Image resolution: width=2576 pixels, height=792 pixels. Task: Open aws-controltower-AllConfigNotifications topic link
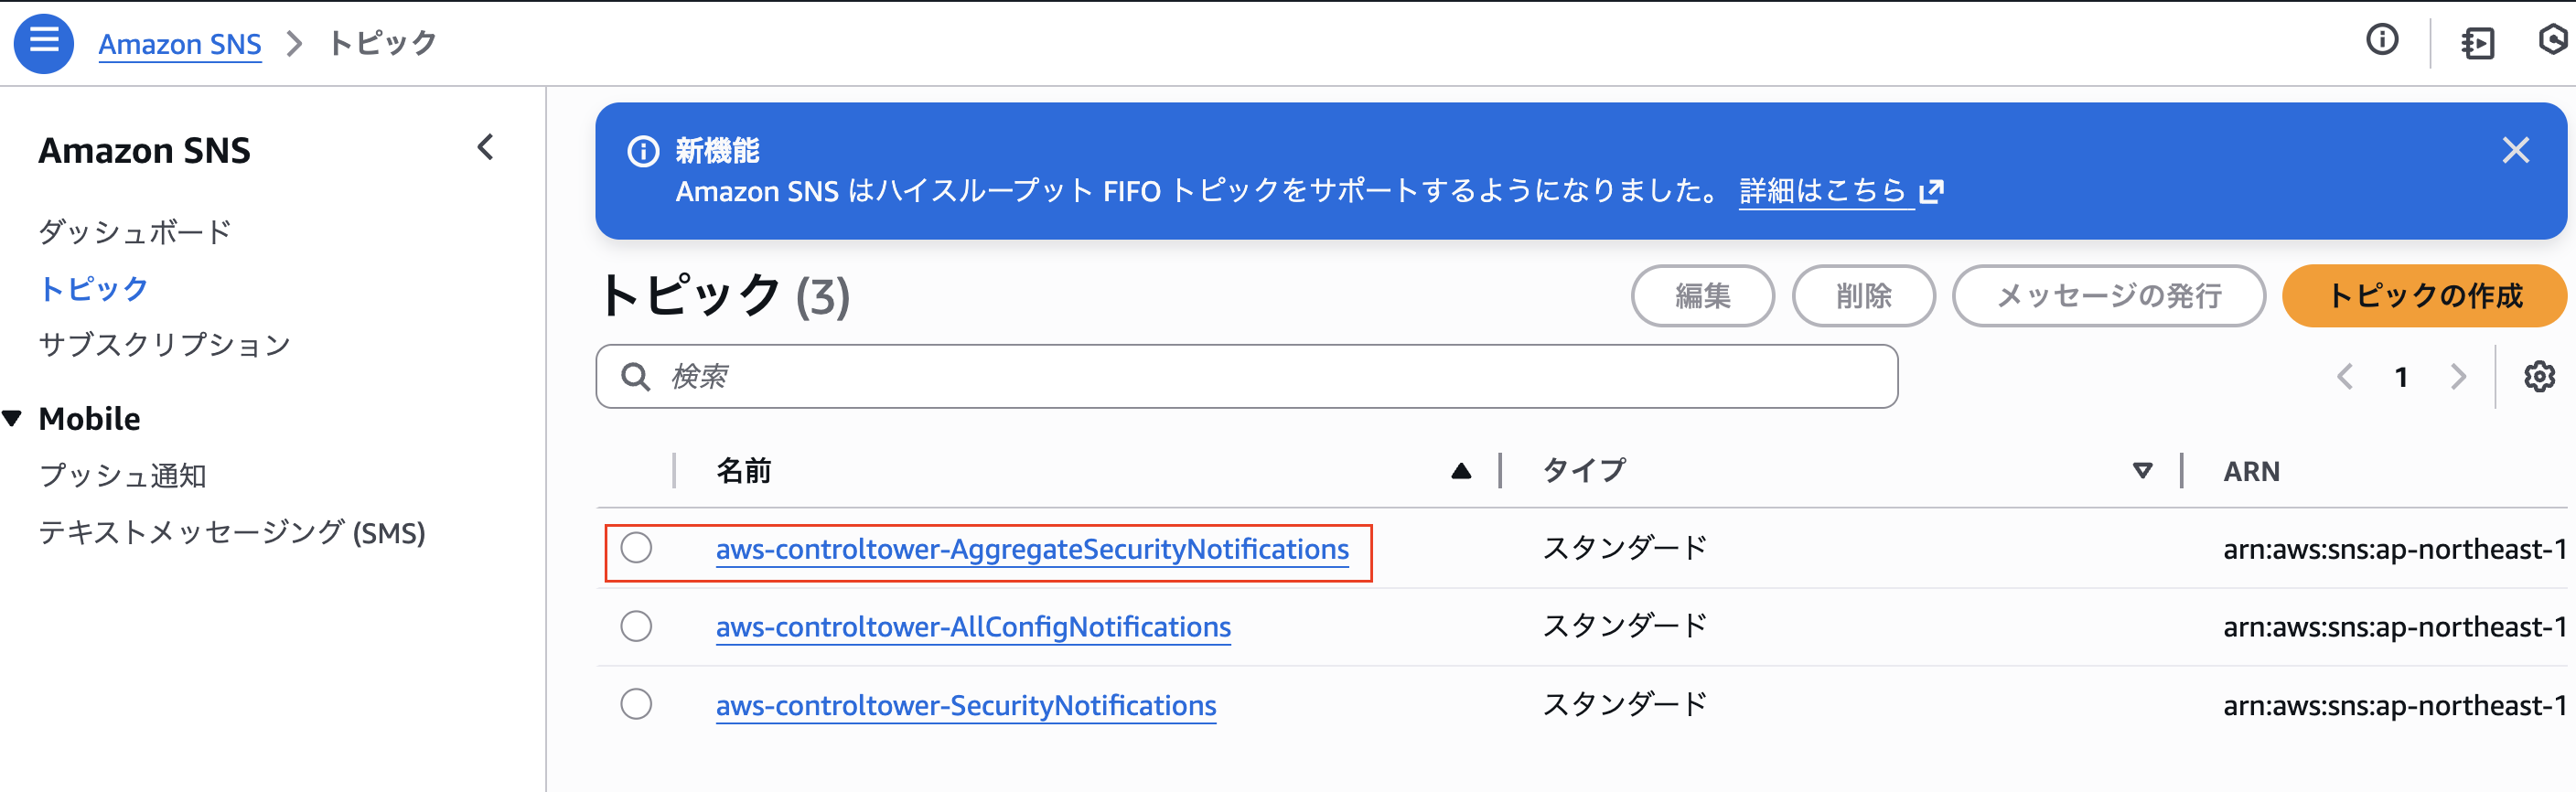[974, 627]
